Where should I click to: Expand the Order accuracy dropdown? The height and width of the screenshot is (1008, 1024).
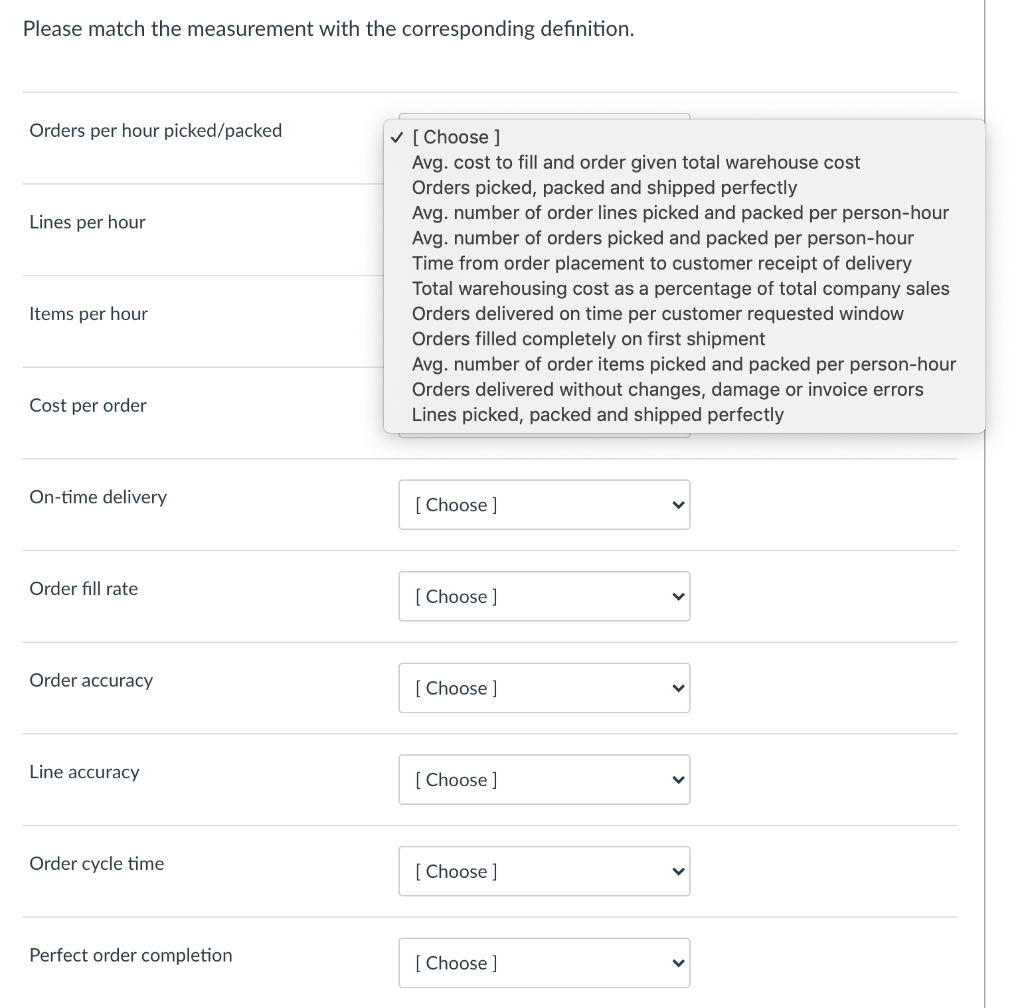(x=543, y=688)
